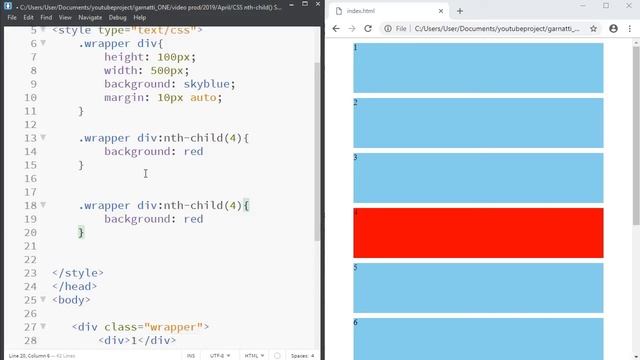
Task: View site information for the File URL
Action: 396,29
